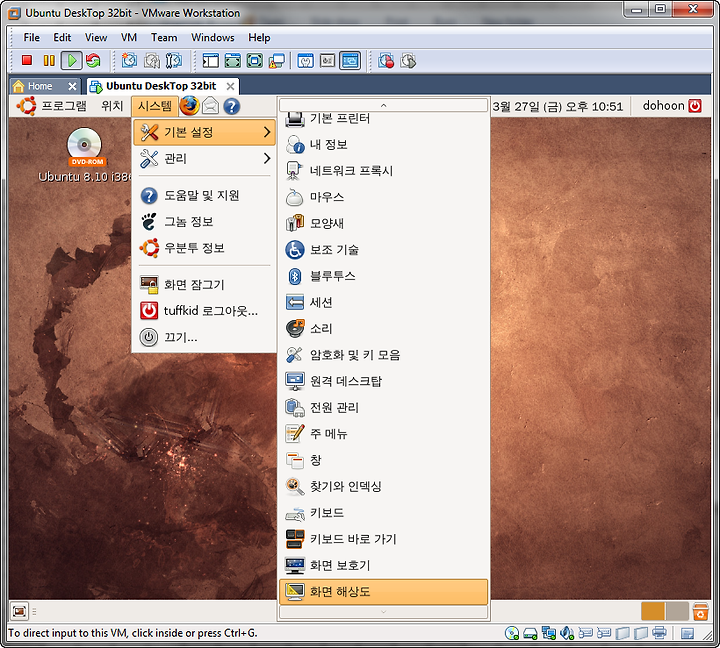Choose 화면 잠그기 from the menu
Screen dimensions: 720x648
(204, 285)
